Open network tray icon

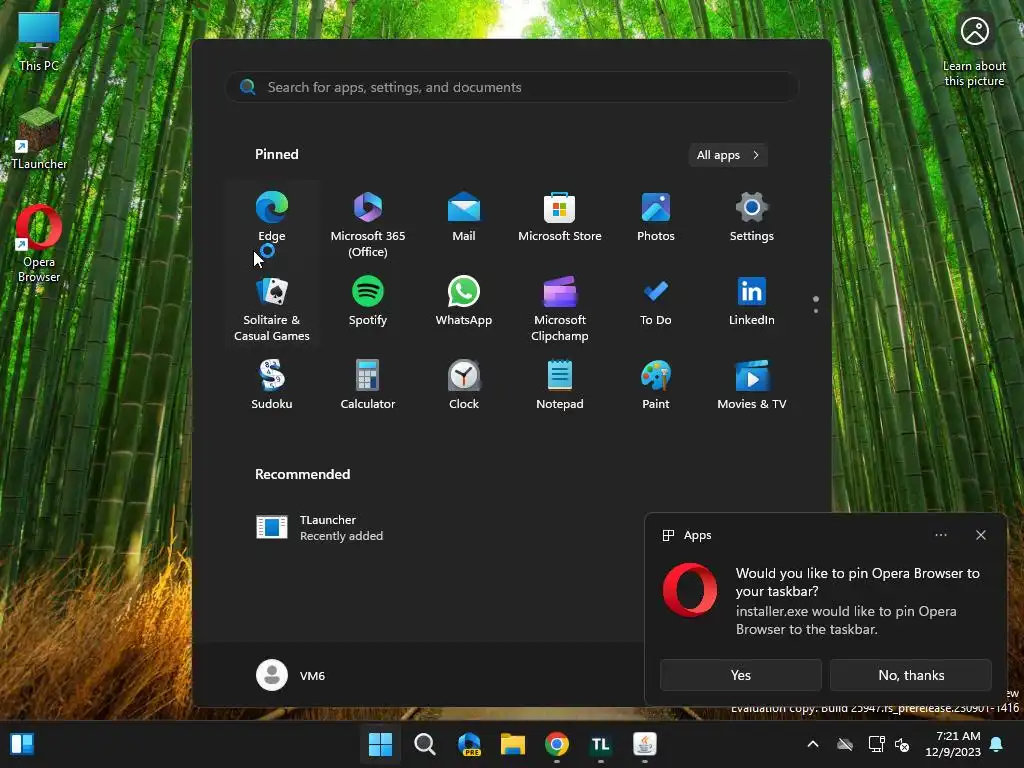[876, 744]
